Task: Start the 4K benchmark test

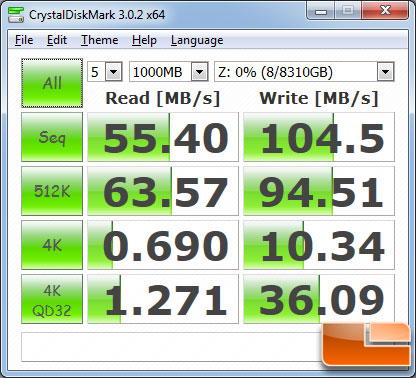Action: coord(52,245)
